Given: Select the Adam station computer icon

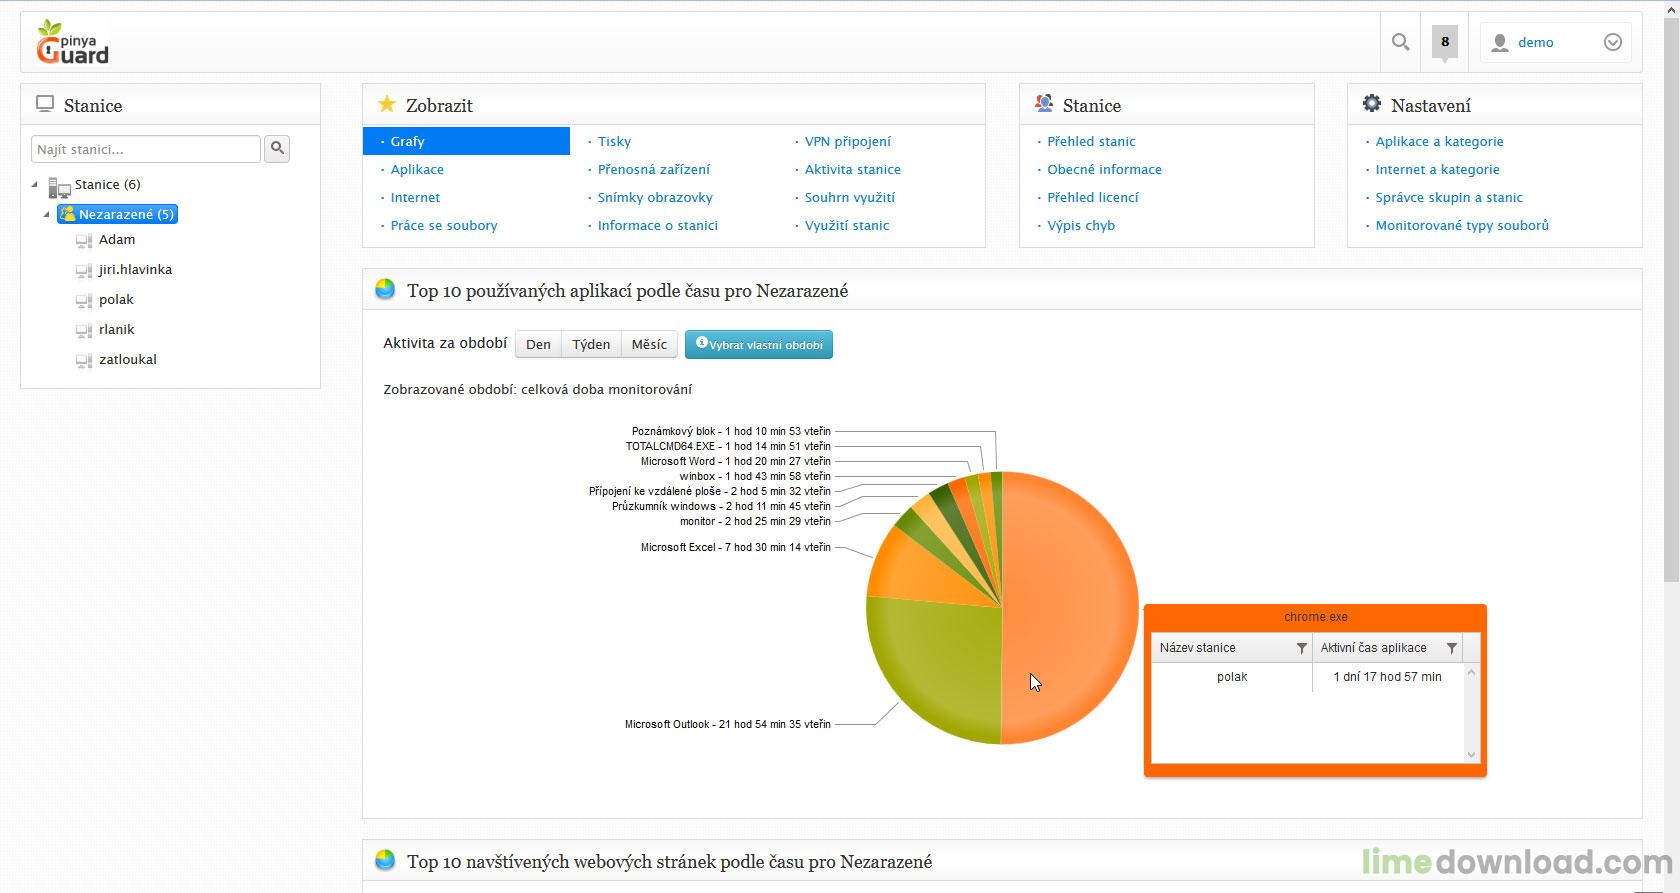Looking at the screenshot, I should coord(84,240).
